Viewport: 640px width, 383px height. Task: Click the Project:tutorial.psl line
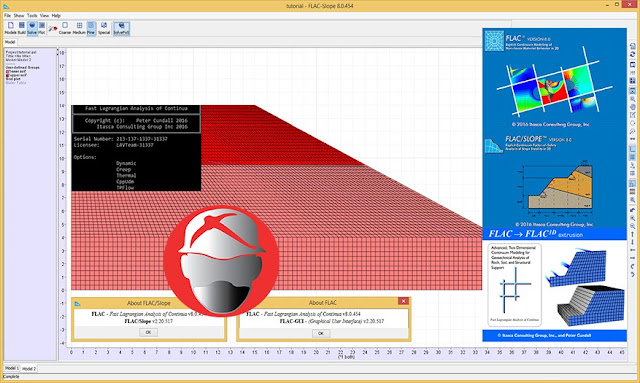pyautogui.click(x=21, y=52)
